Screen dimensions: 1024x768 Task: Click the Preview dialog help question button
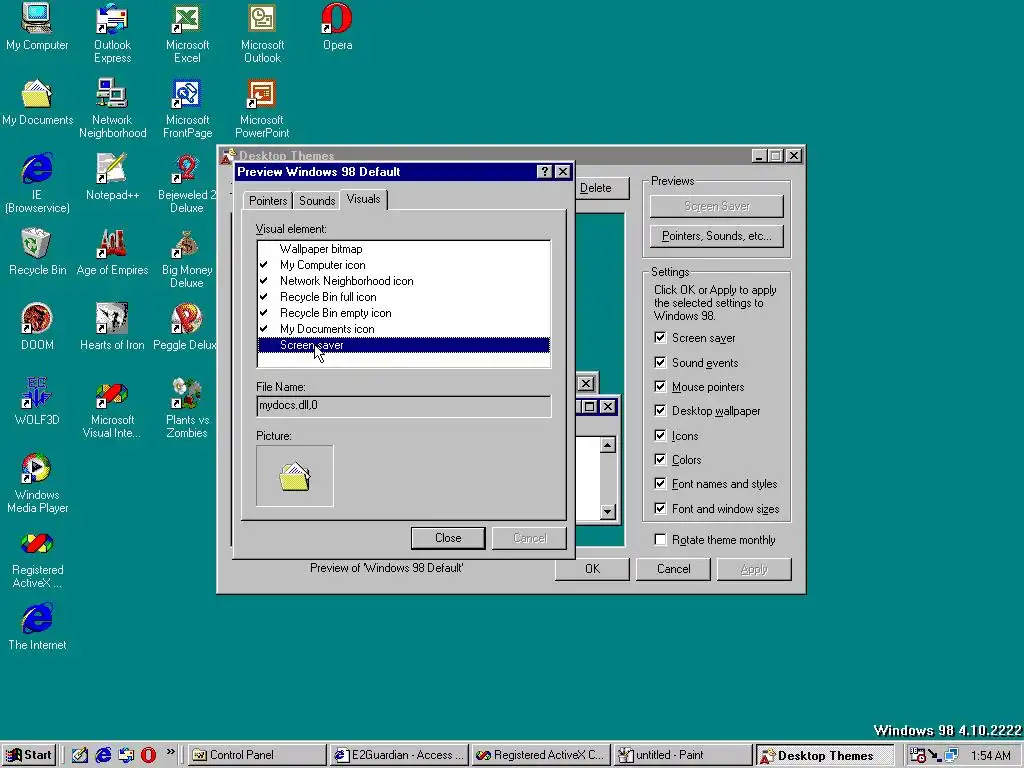point(545,172)
